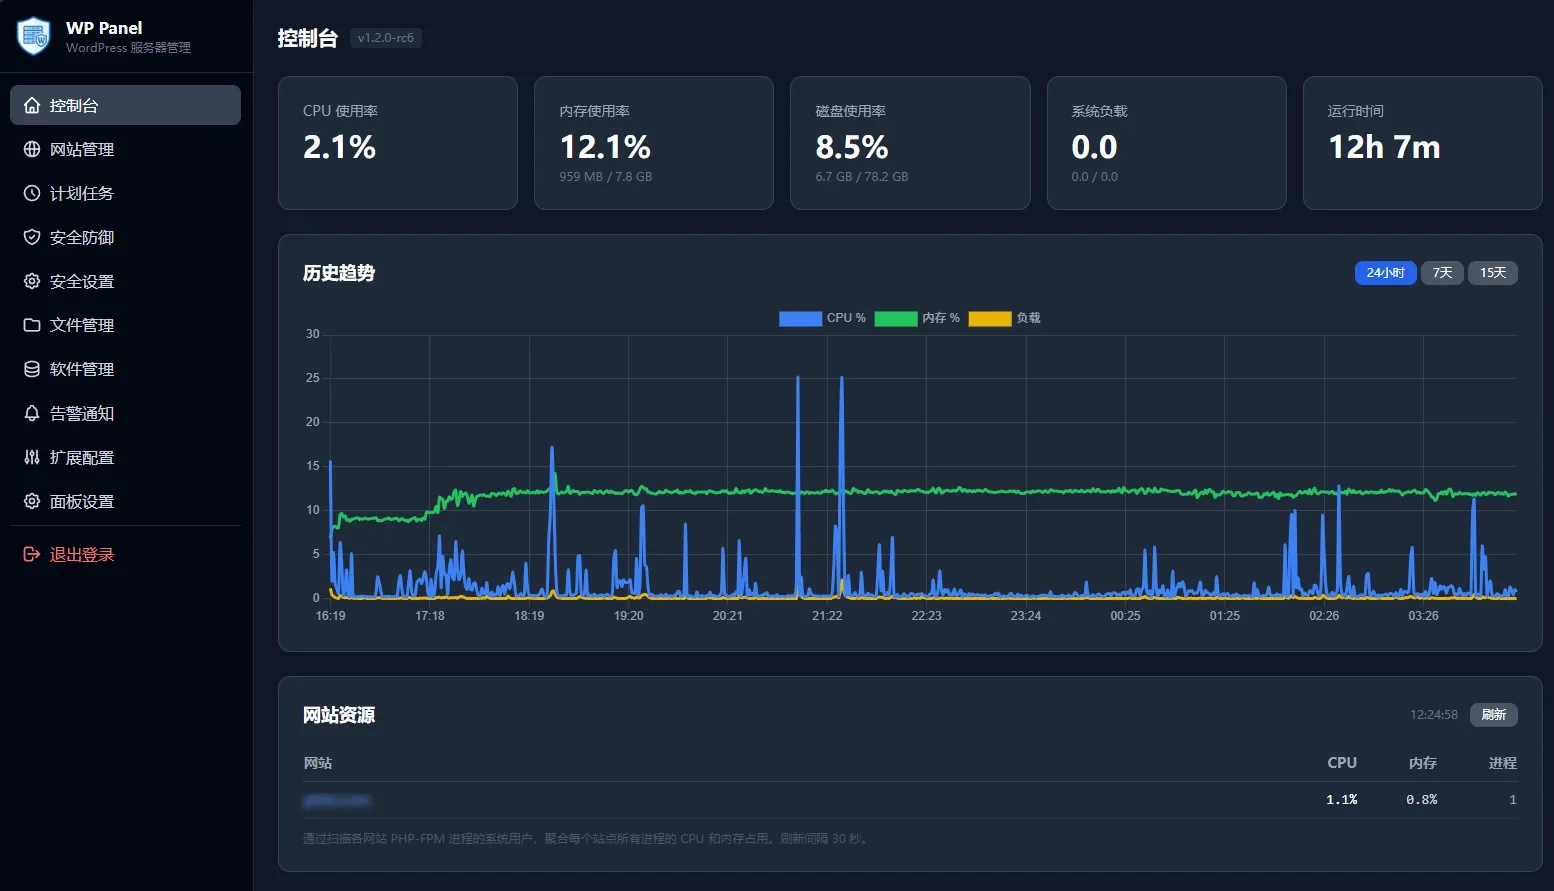Click the 刷新 button in 网站资源
The width and height of the screenshot is (1554, 891).
1494,715
